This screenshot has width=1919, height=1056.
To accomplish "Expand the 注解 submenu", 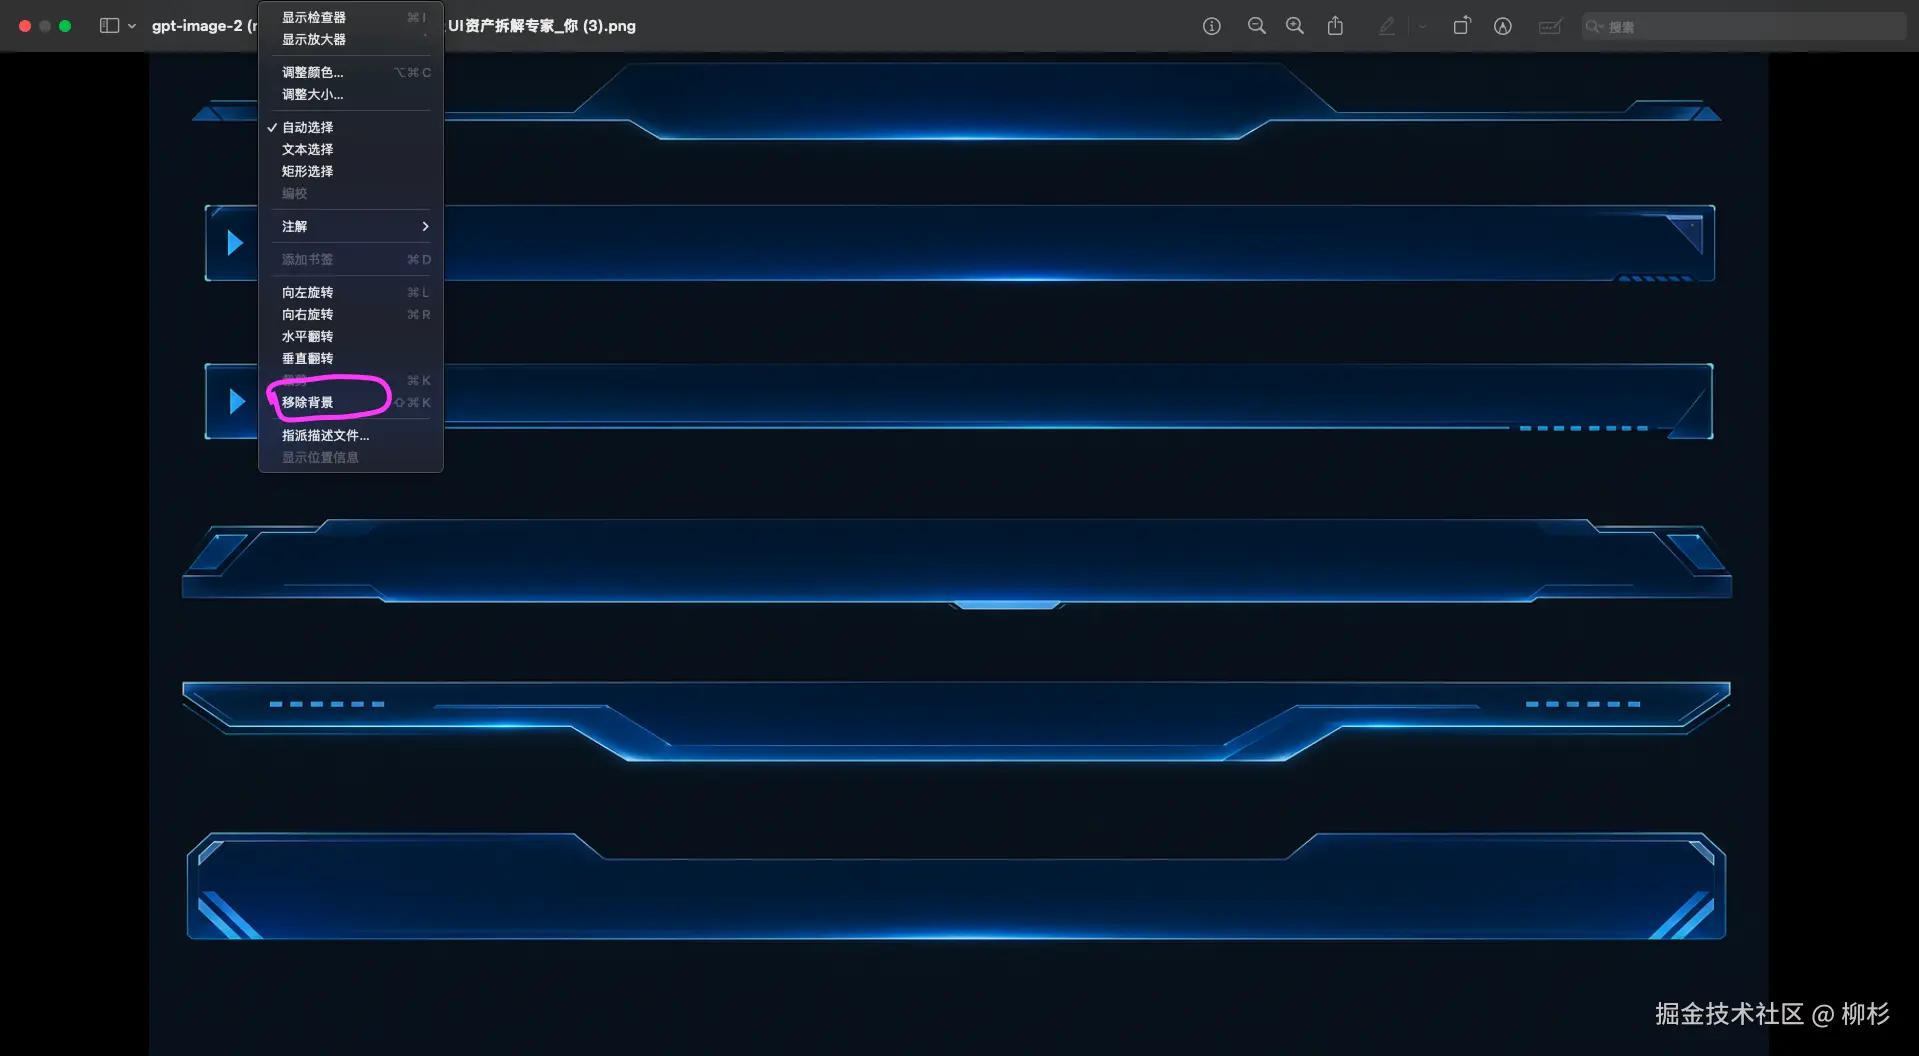I will point(350,226).
